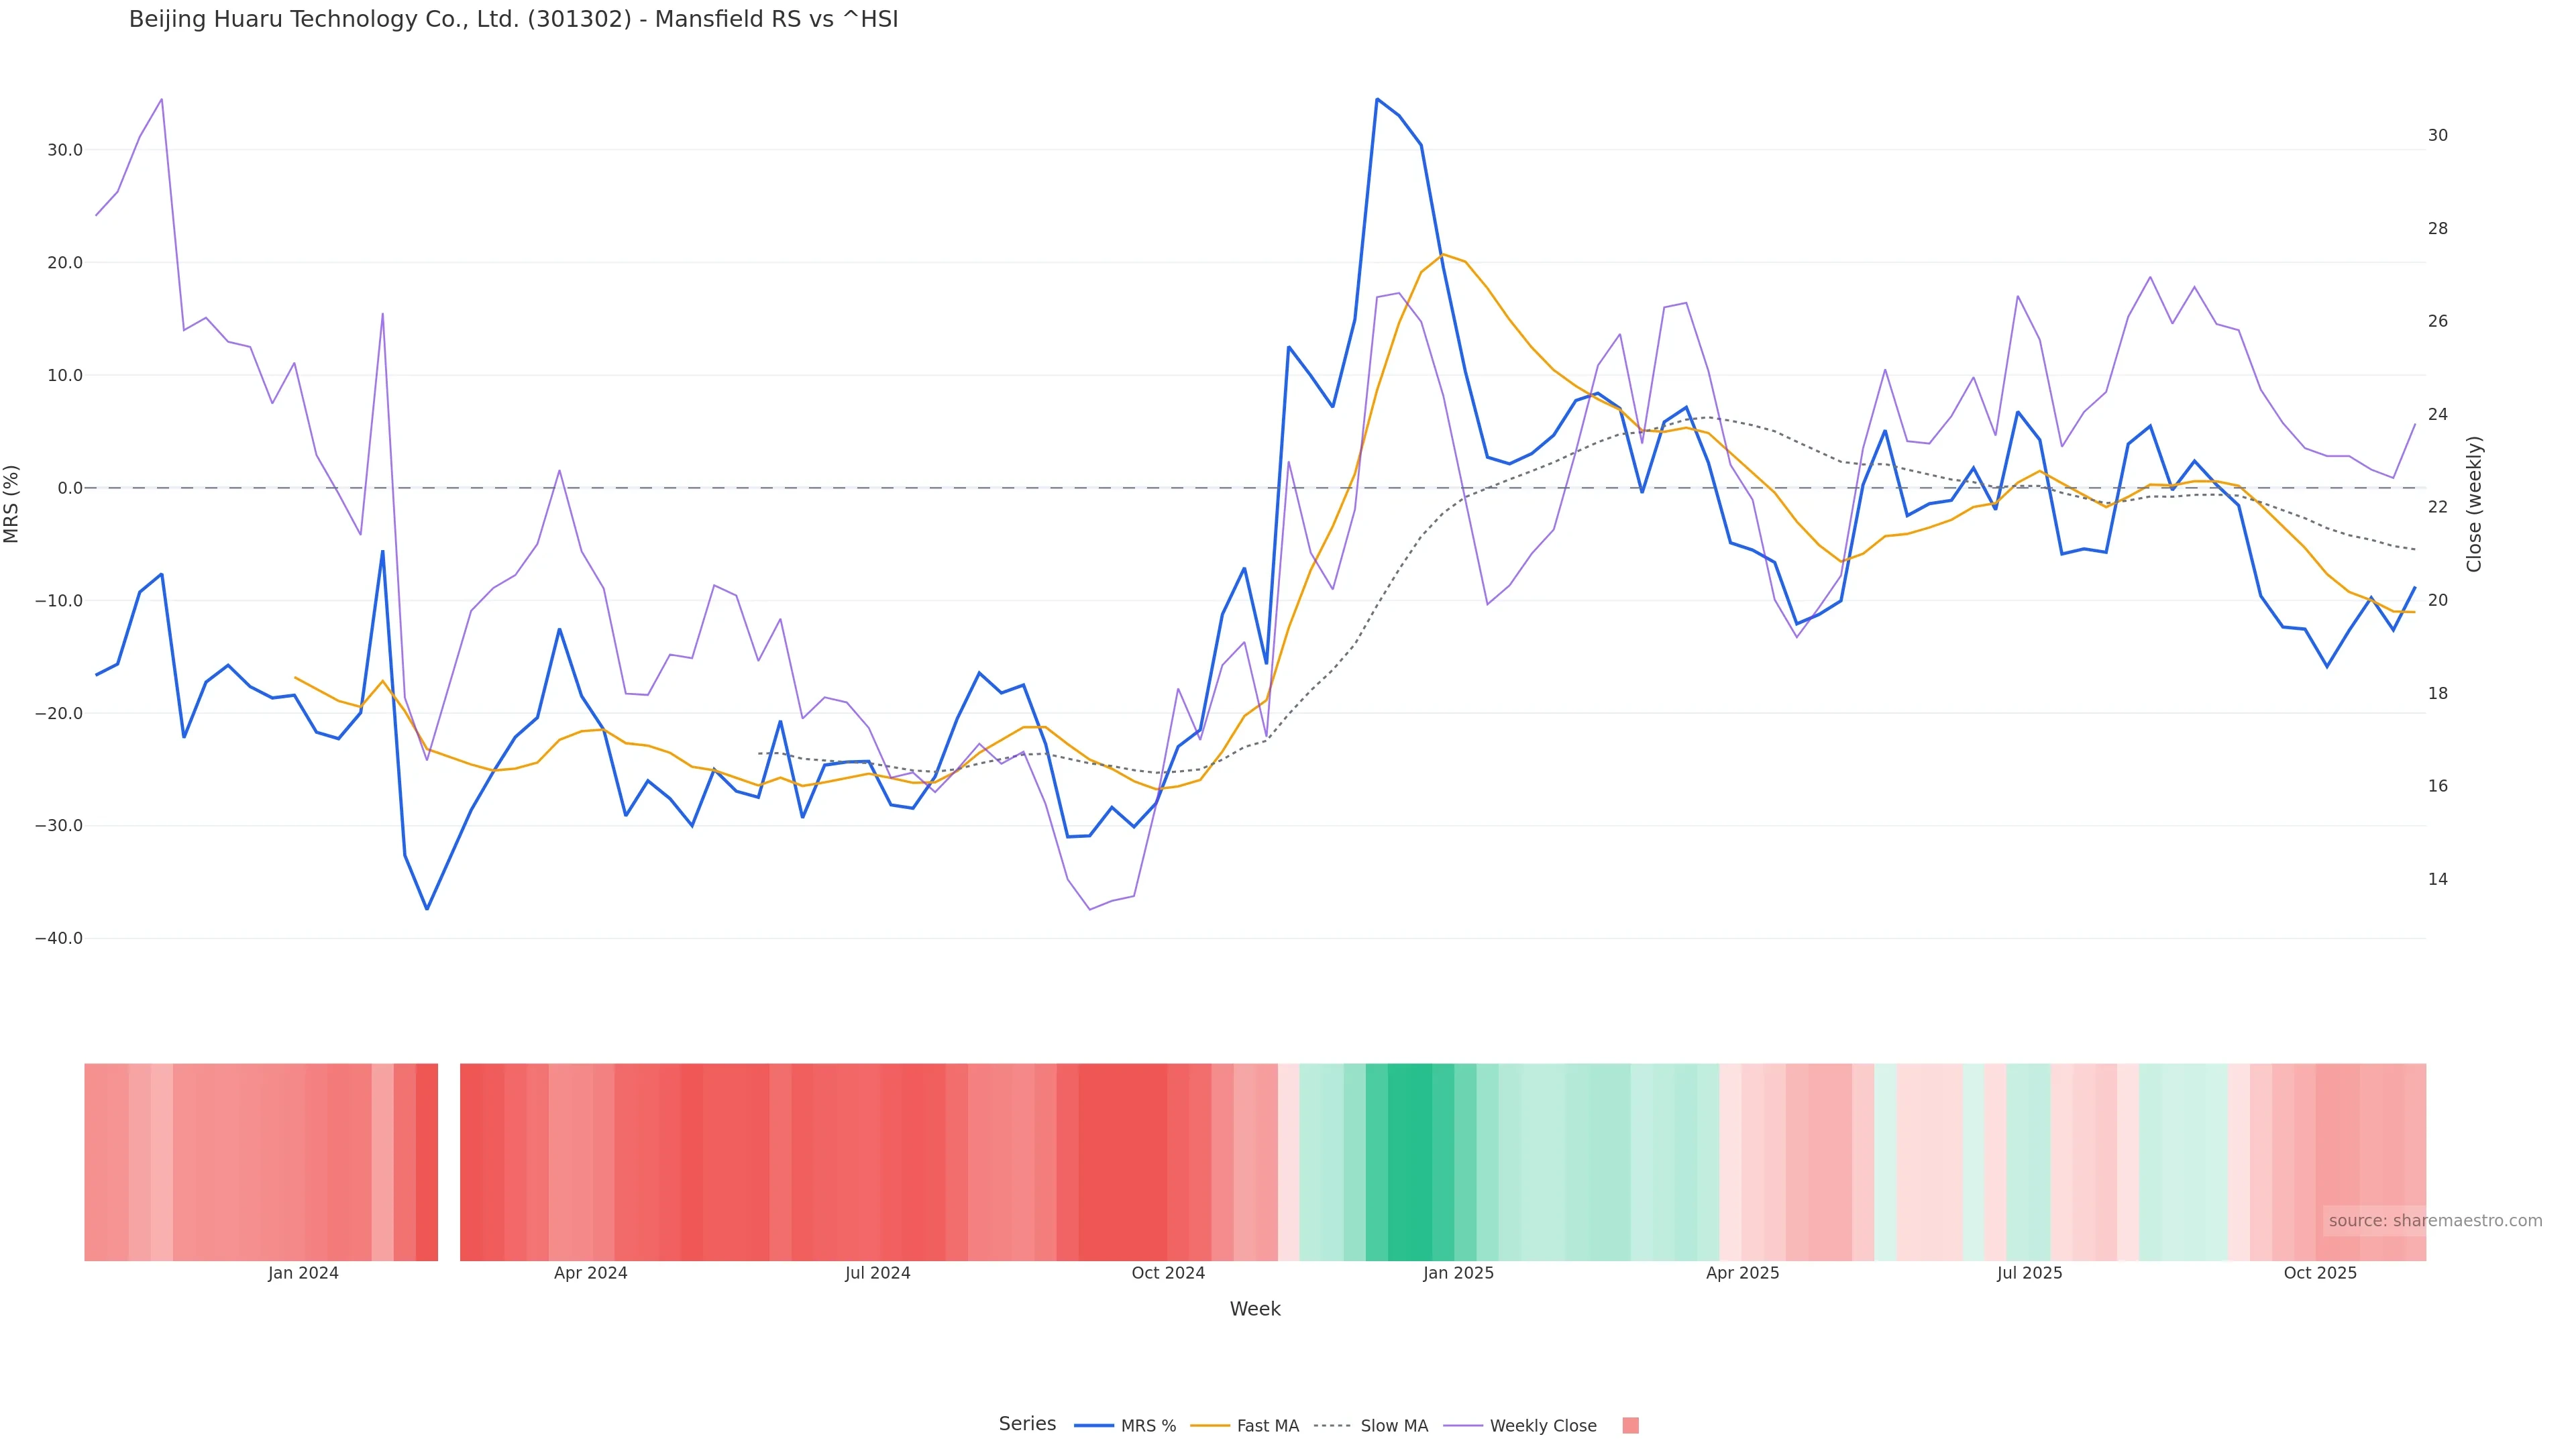Click the pink square legend swatch
2576x1449 pixels.
pos(1630,1426)
